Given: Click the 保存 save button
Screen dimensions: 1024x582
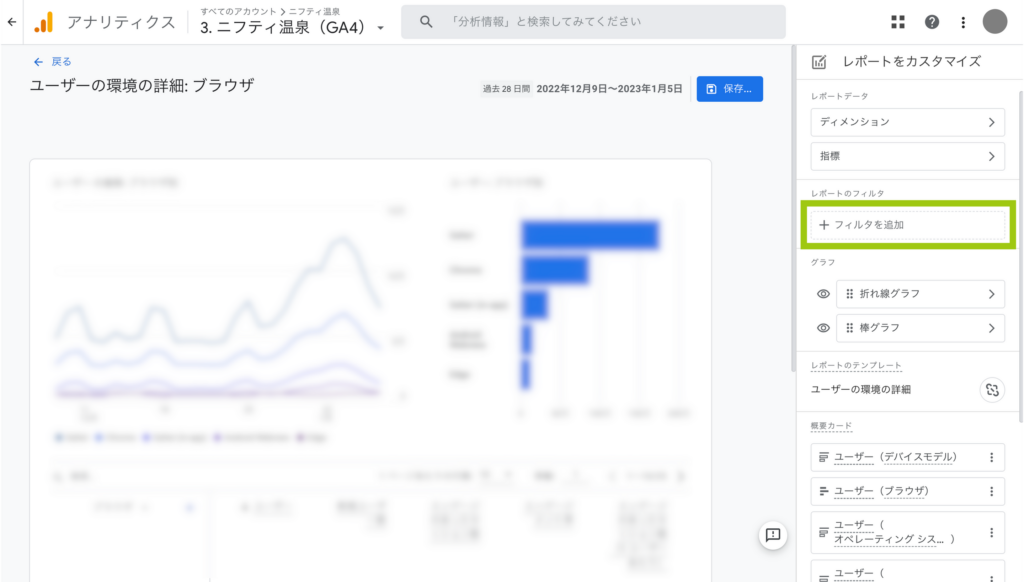Looking at the screenshot, I should 729,89.
